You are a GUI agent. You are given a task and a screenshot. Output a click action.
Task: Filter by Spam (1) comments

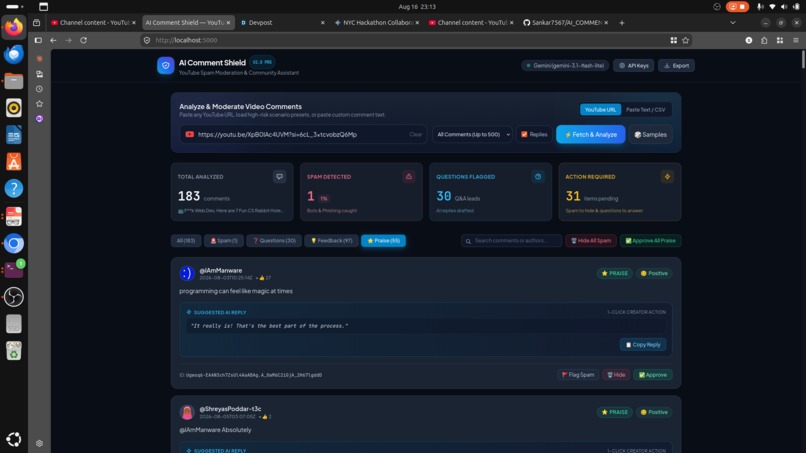[224, 241]
